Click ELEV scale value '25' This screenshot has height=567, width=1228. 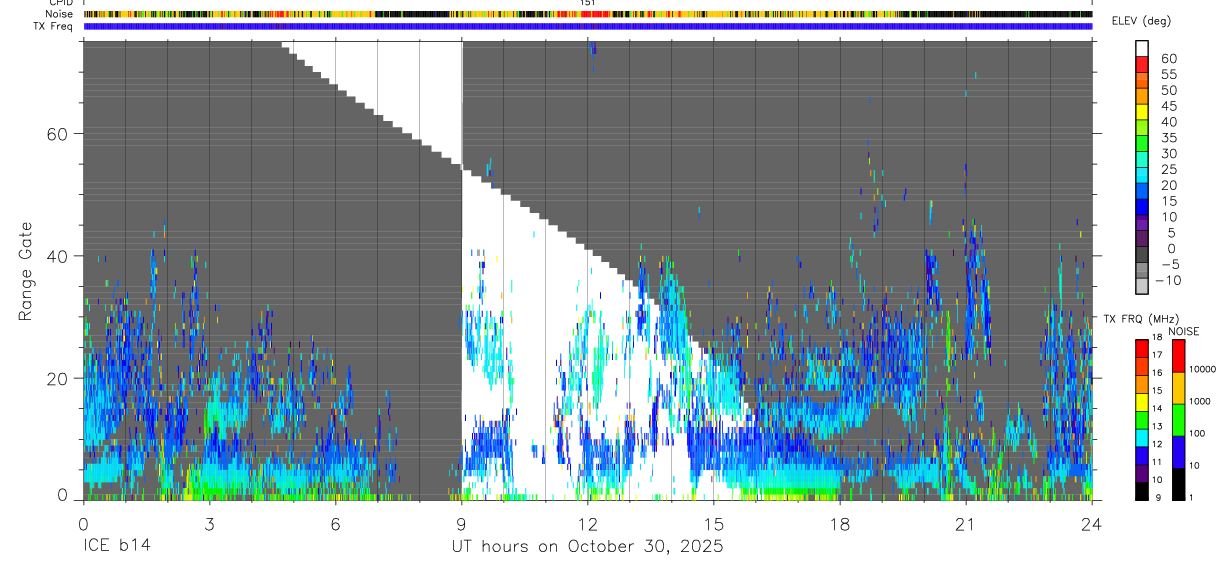(x=1169, y=169)
